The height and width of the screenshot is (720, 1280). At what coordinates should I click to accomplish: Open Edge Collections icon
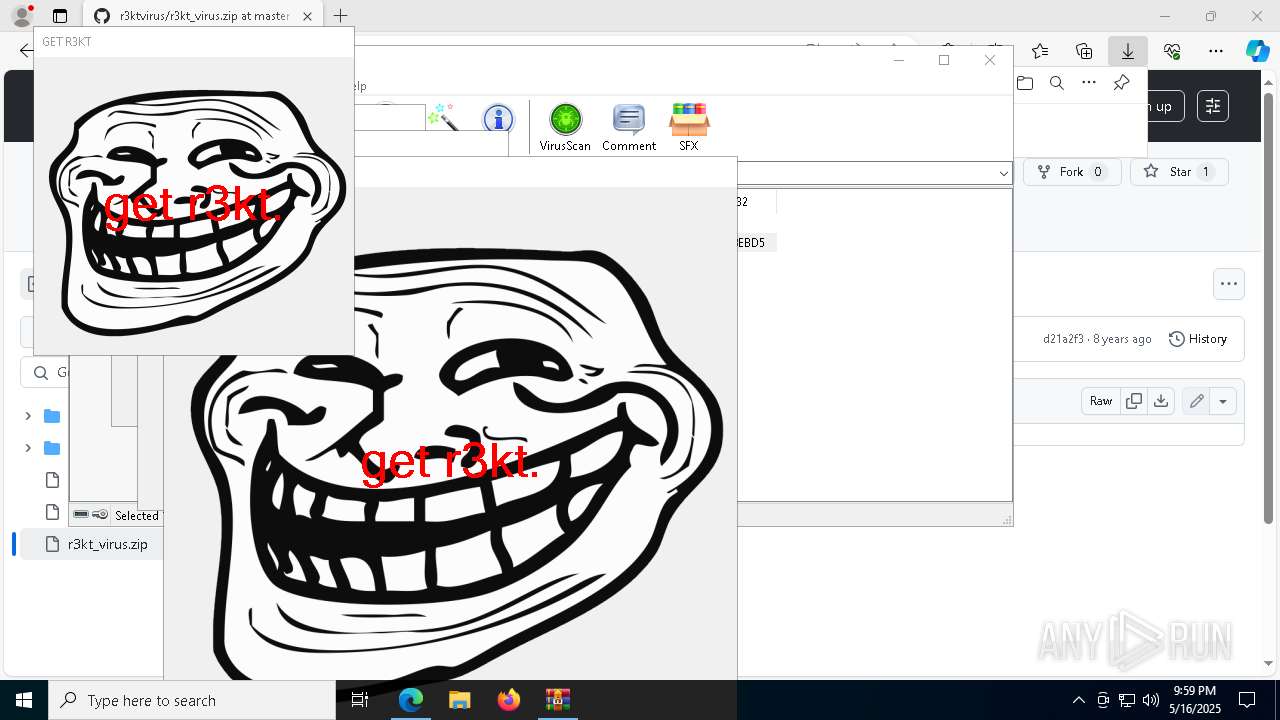(x=1084, y=51)
